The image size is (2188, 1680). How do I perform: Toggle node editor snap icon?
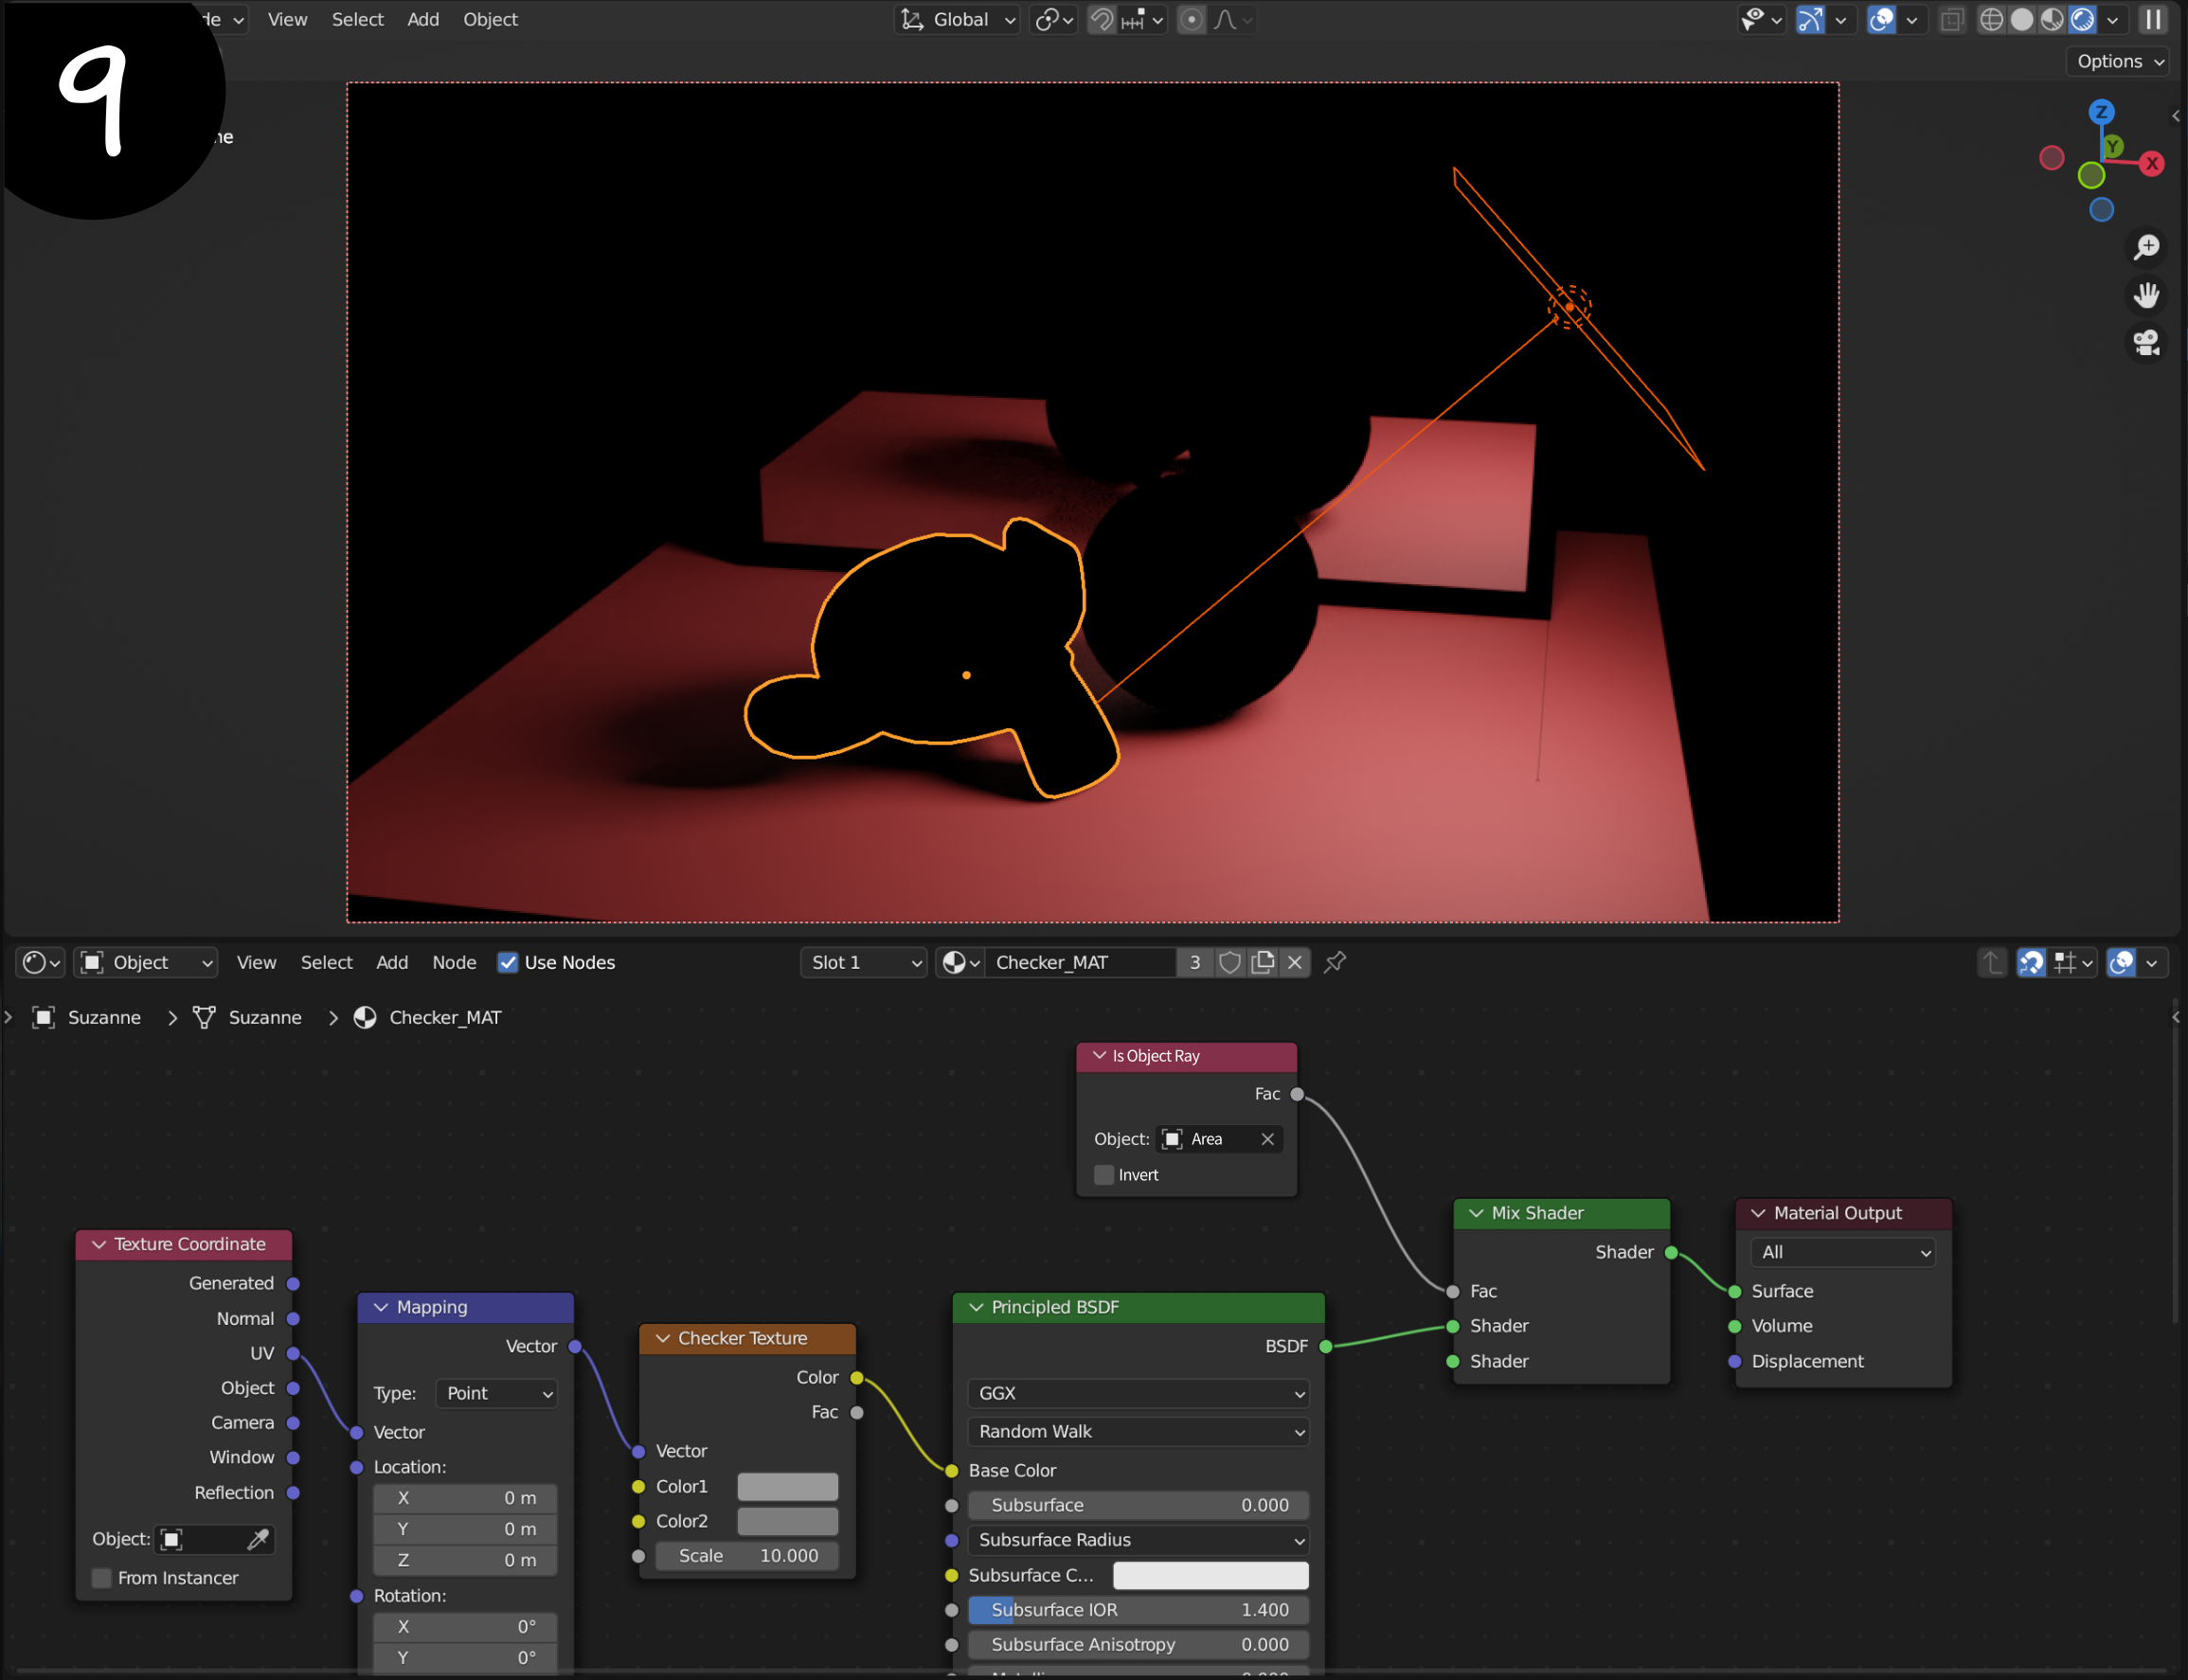[2031, 962]
